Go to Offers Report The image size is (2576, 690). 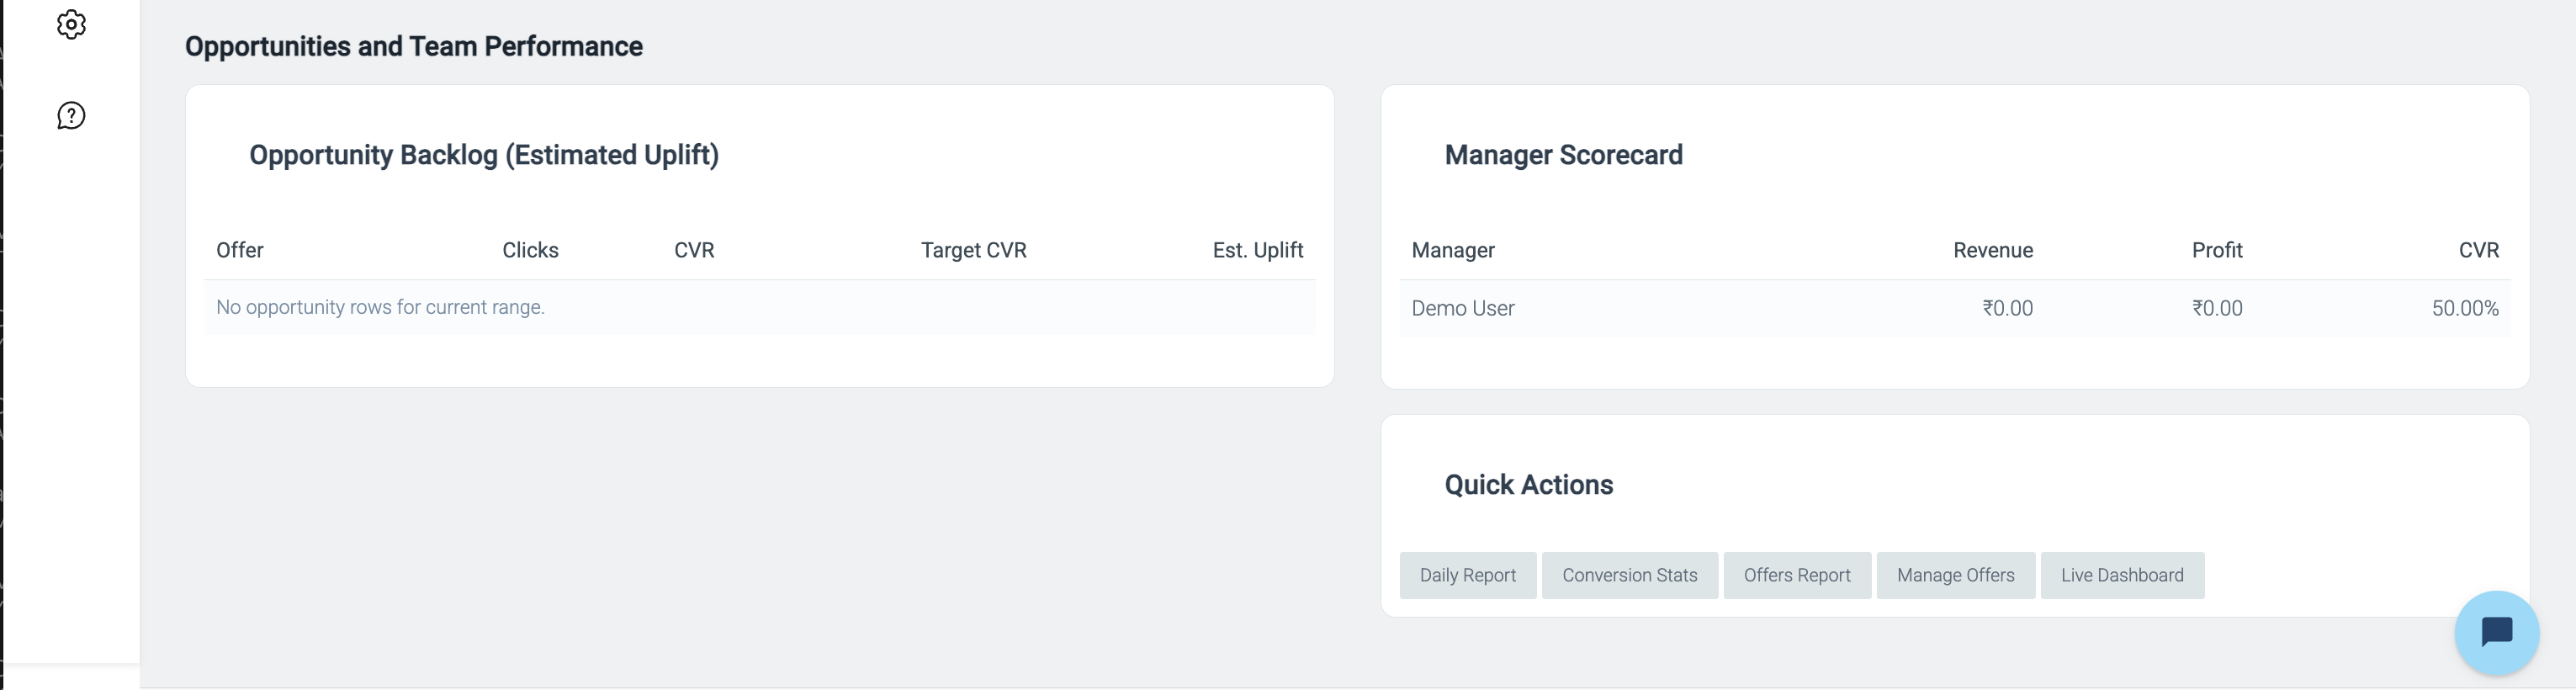point(1797,575)
